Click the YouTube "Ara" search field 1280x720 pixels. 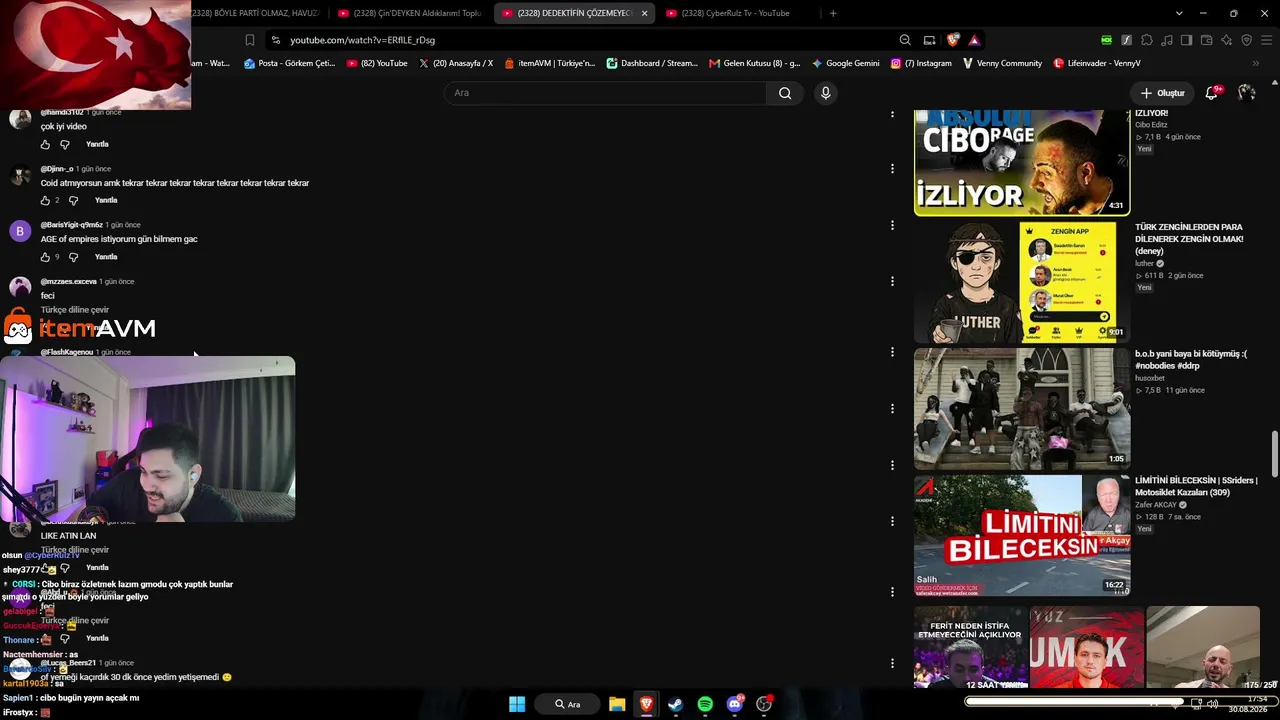tap(605, 93)
